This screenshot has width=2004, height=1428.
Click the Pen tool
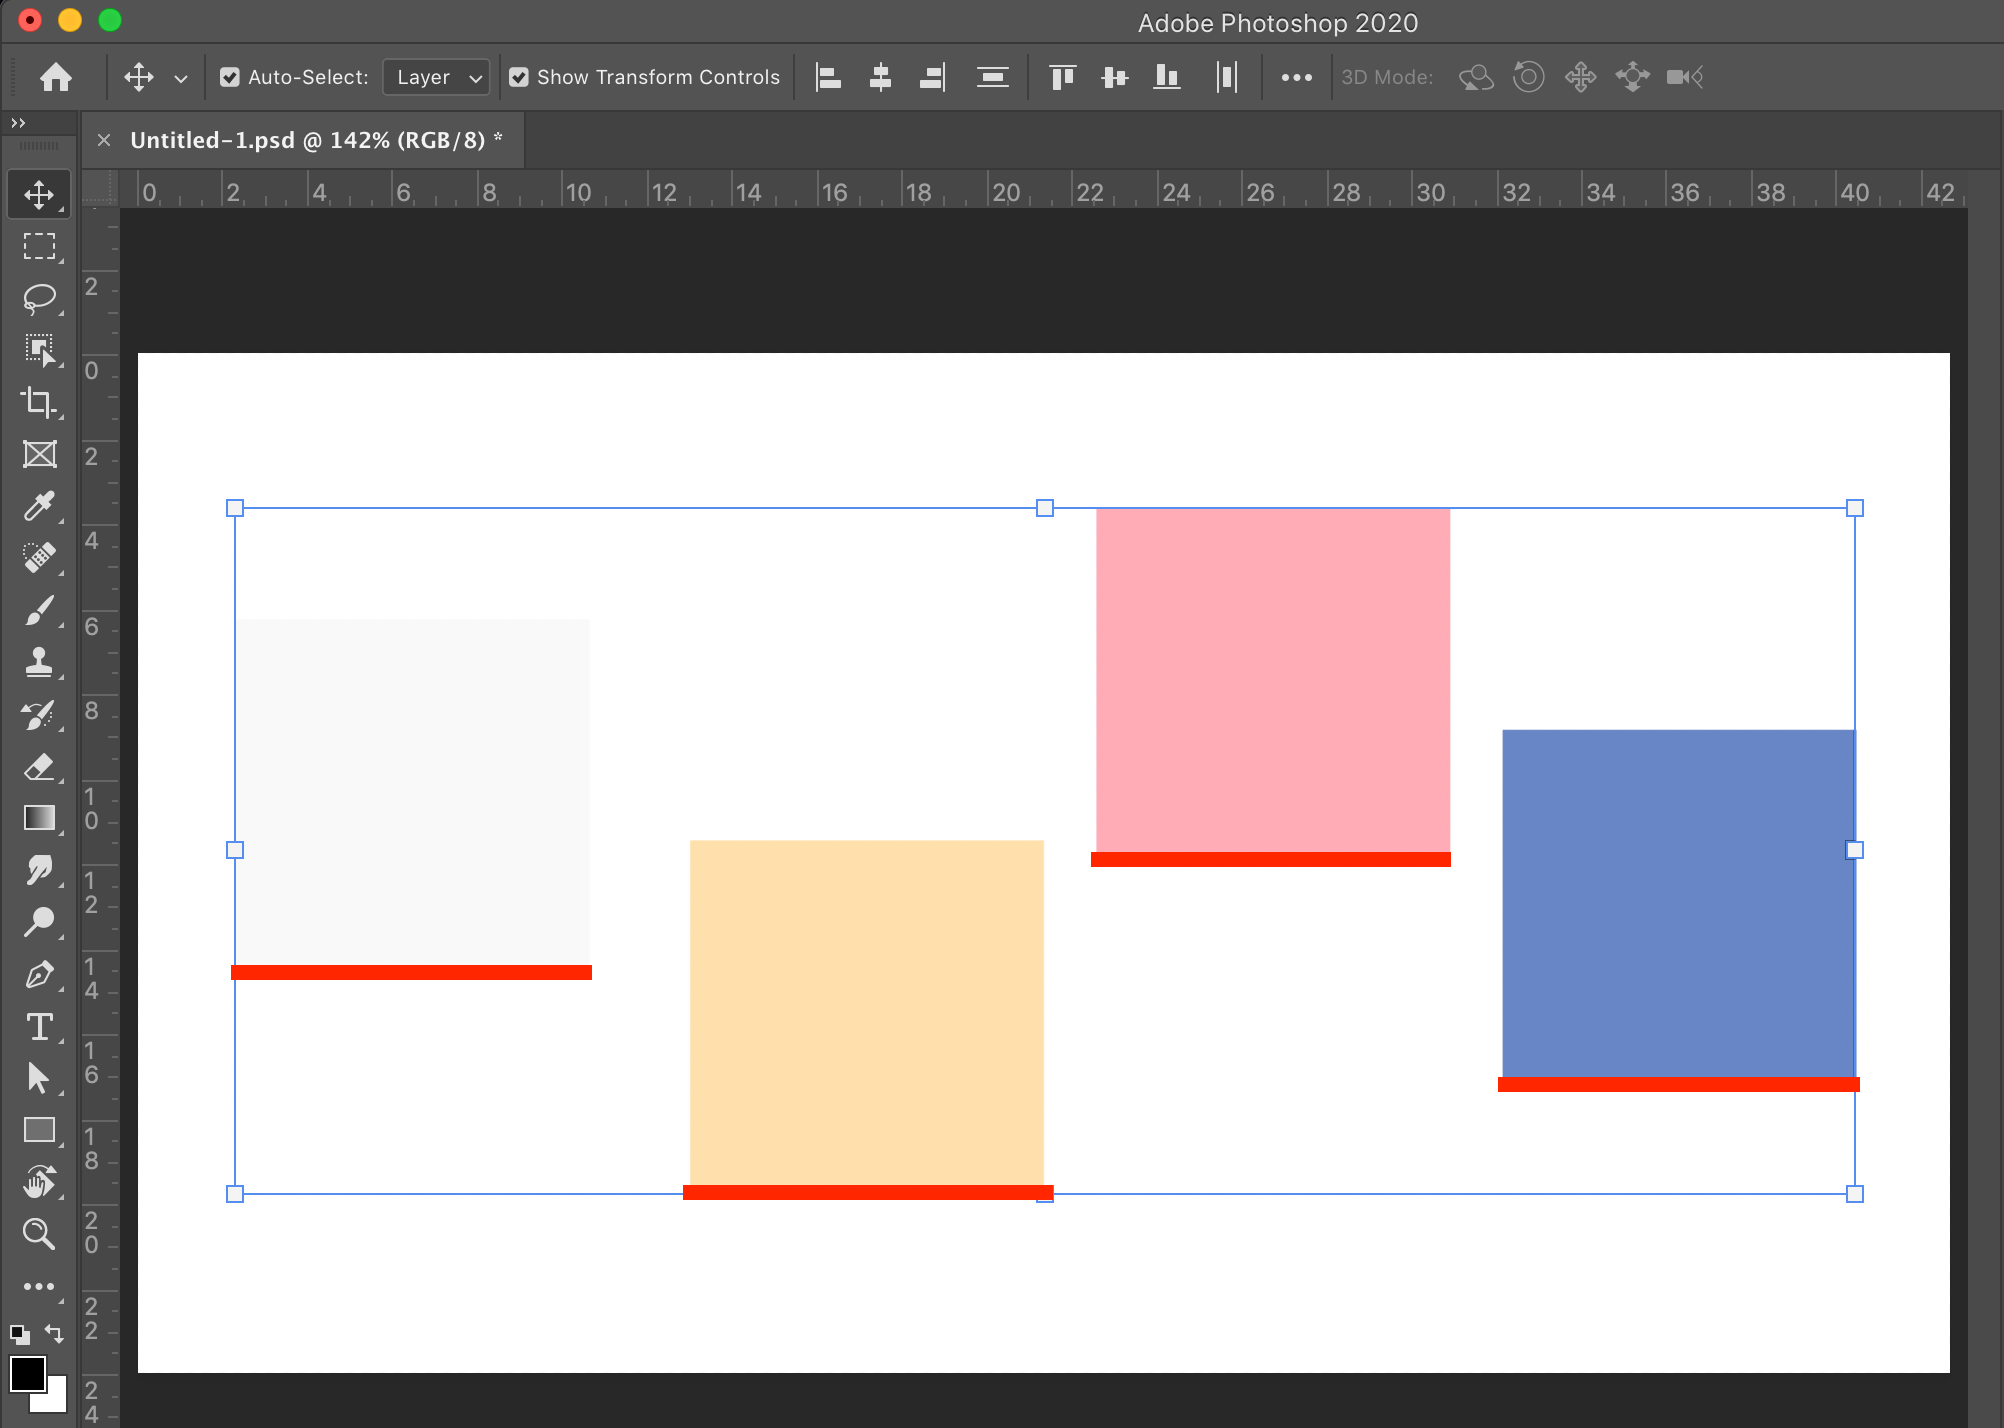point(39,975)
